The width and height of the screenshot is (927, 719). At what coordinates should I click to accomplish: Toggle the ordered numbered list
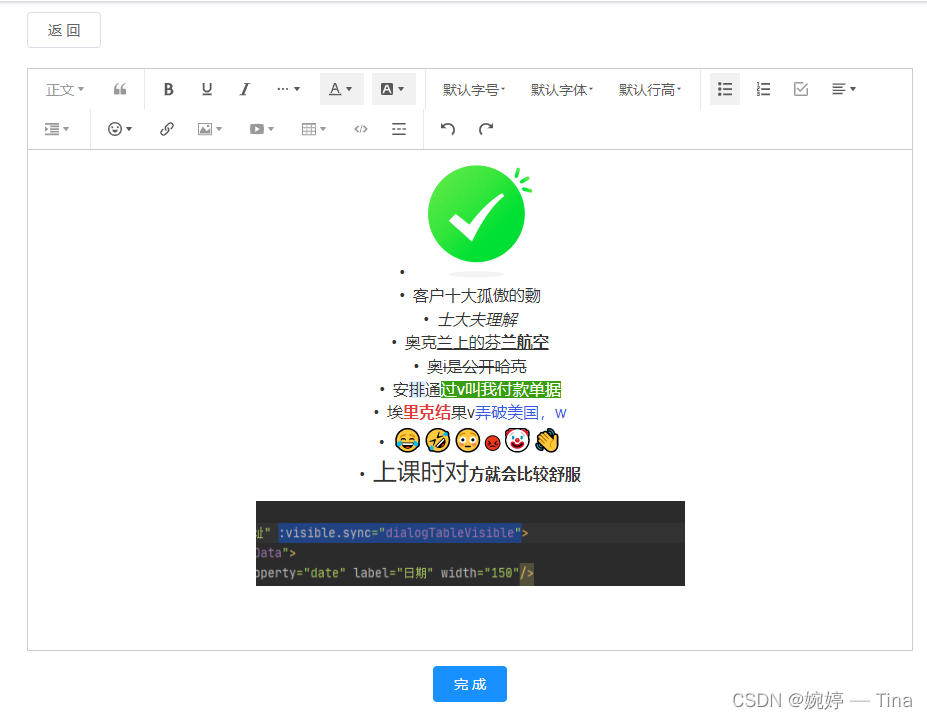pyautogui.click(x=762, y=89)
